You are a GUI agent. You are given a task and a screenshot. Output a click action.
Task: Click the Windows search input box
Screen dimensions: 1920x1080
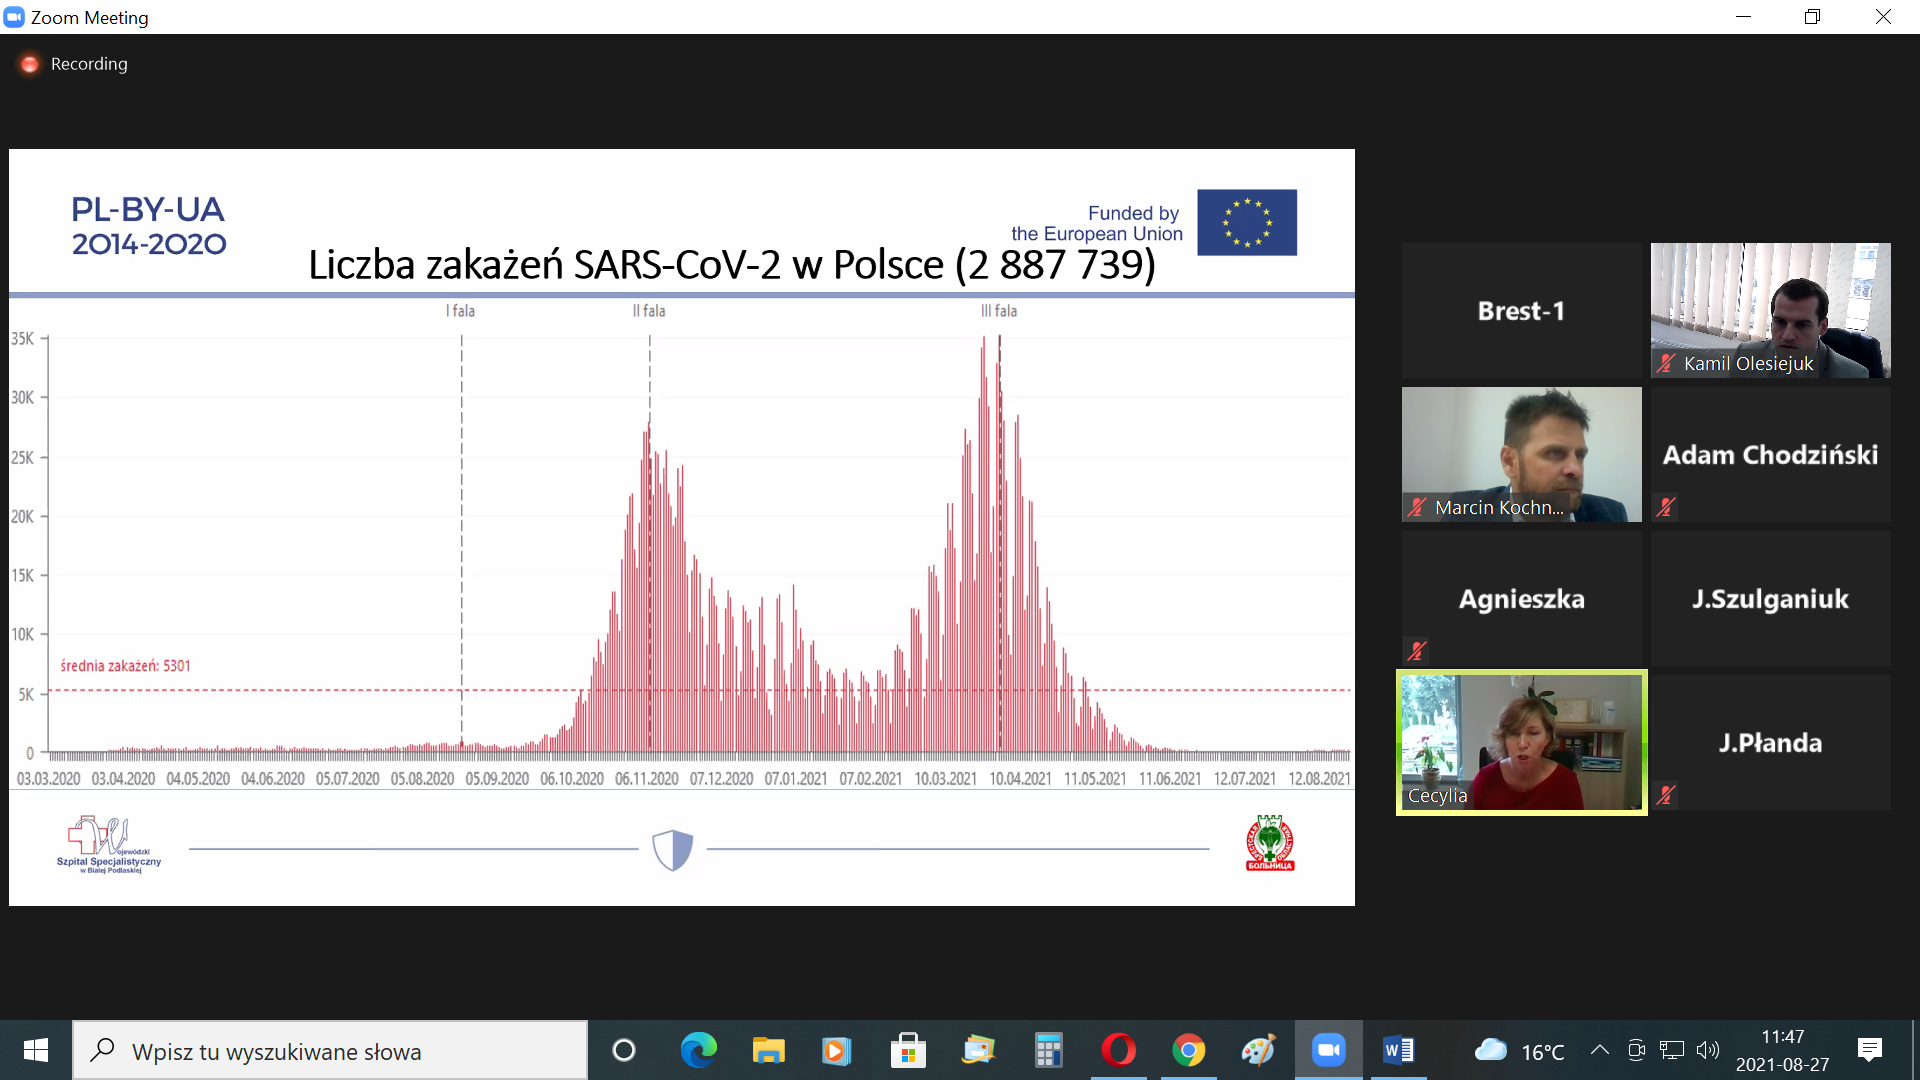tap(330, 1051)
